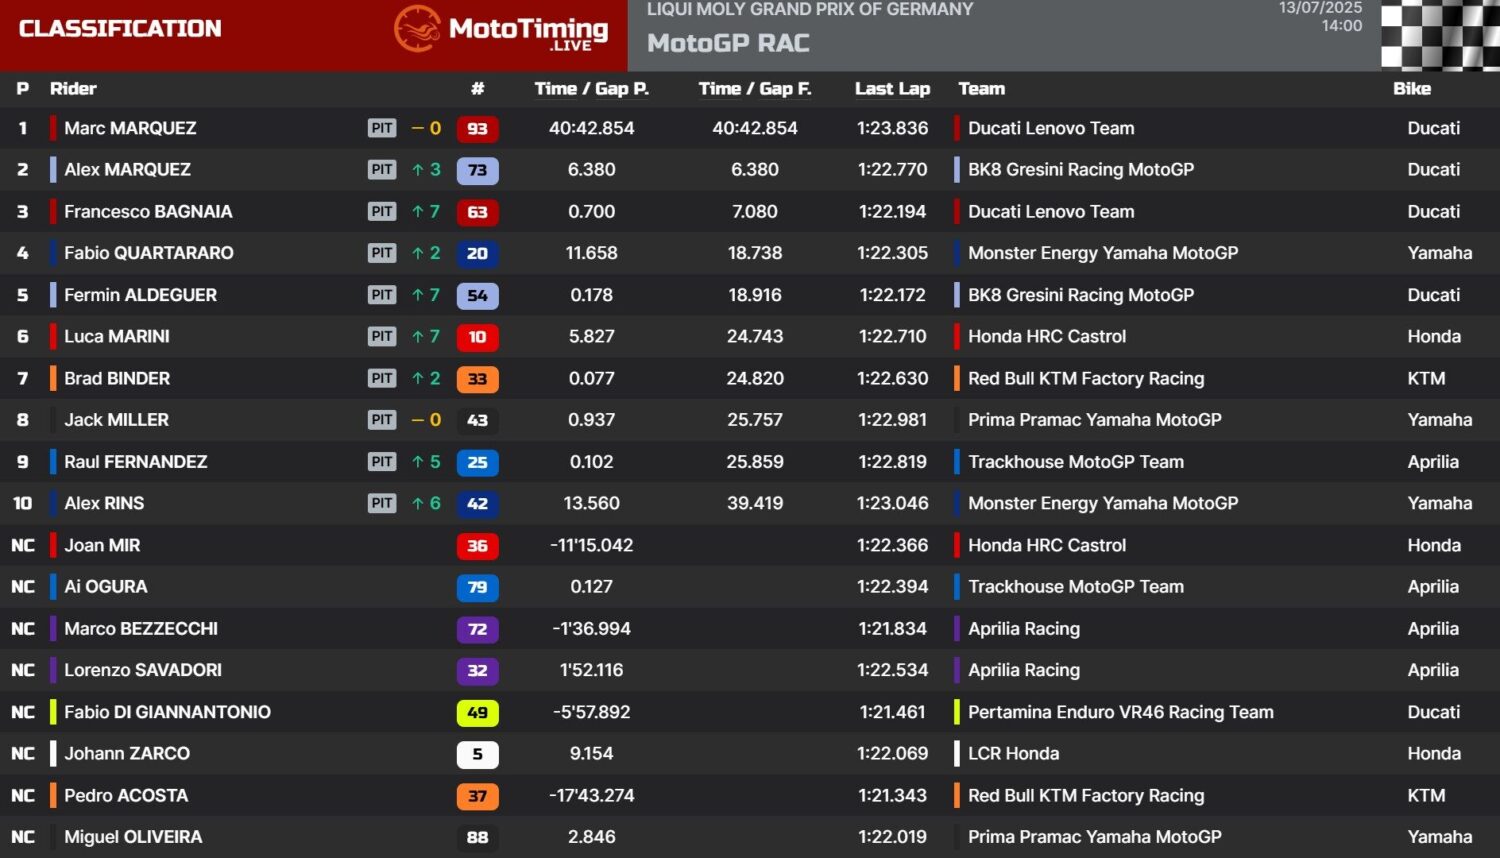The image size is (1500, 858).
Task: Click the checkered flag icon
Action: 1439,35
